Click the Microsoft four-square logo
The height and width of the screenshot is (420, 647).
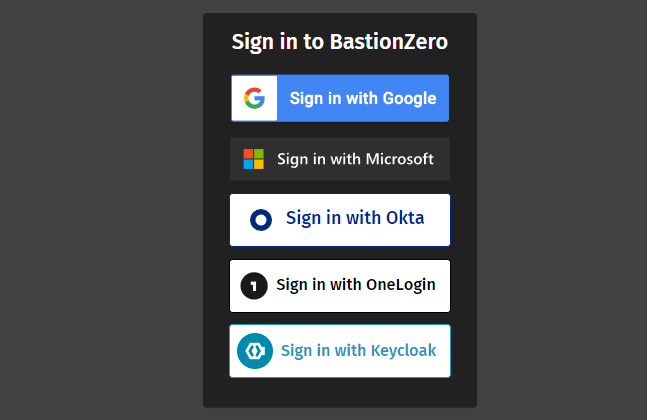tap(254, 159)
